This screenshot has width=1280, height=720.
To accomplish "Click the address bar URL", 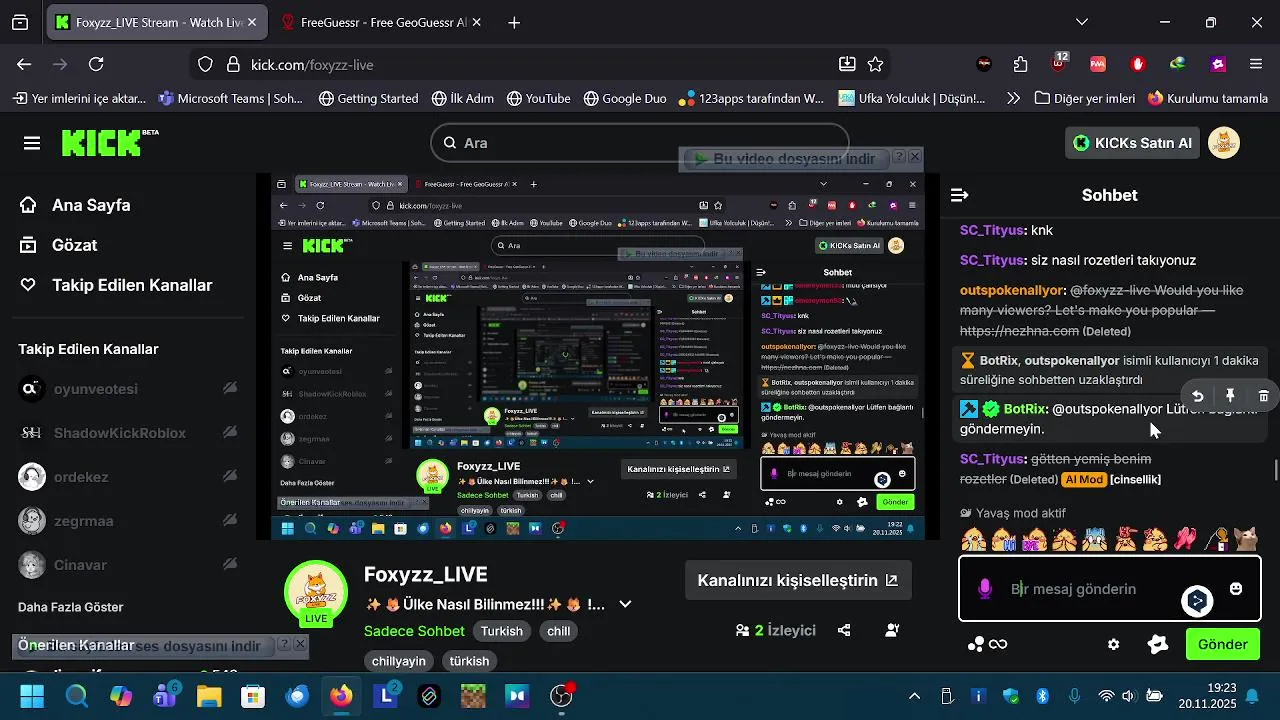I will click(312, 64).
